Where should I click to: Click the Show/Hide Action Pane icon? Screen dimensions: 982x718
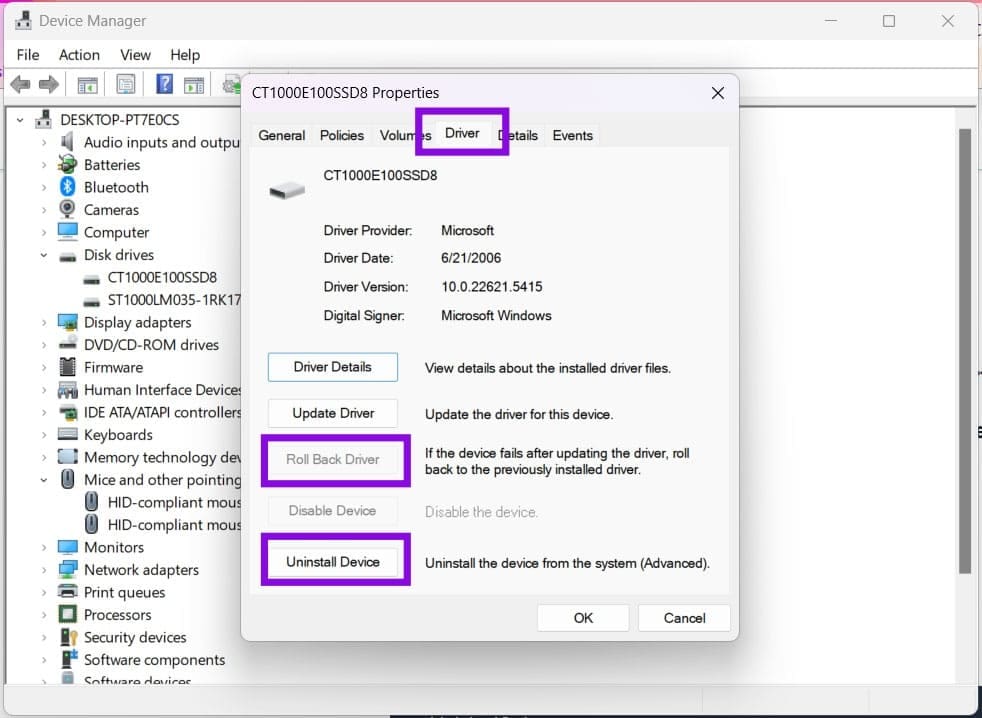194,84
